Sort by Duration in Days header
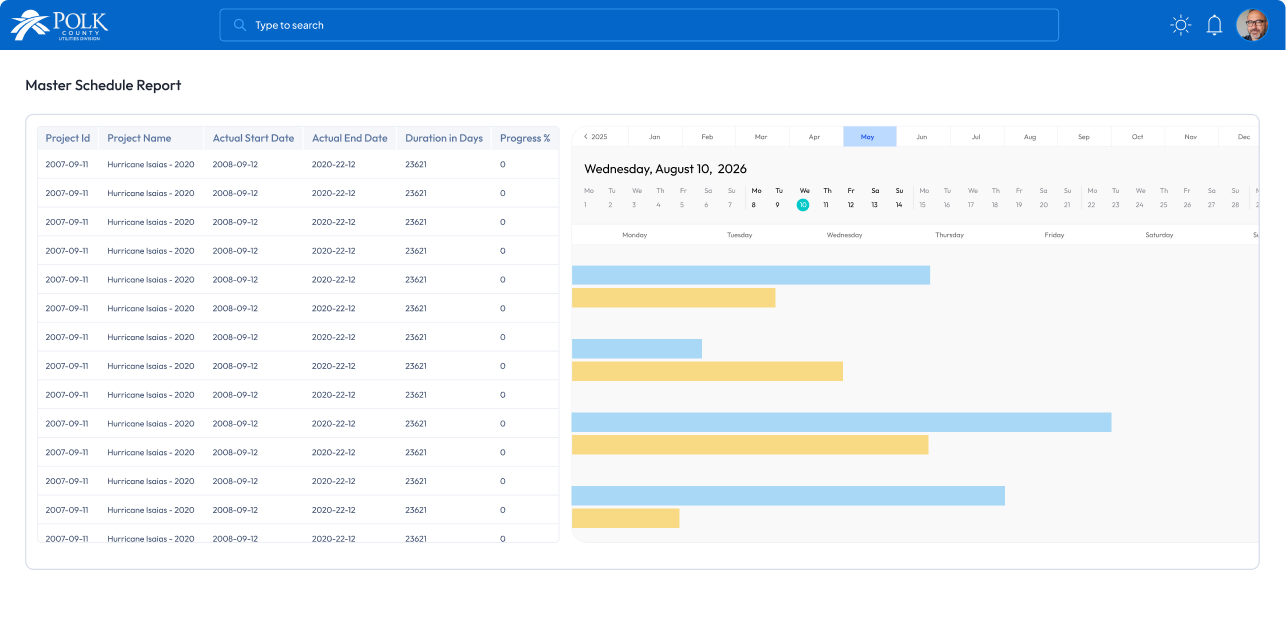This screenshot has height=623, width=1286. [x=444, y=138]
